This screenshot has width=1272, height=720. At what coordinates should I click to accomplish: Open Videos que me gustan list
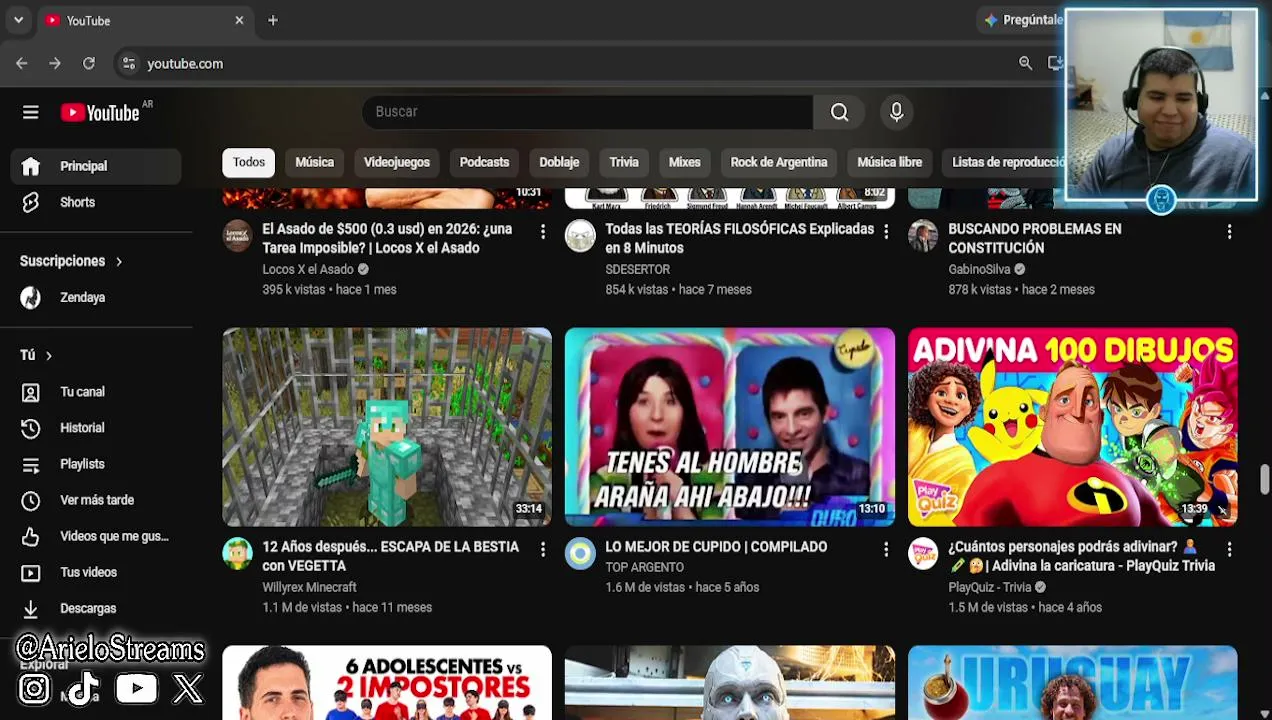[96, 536]
